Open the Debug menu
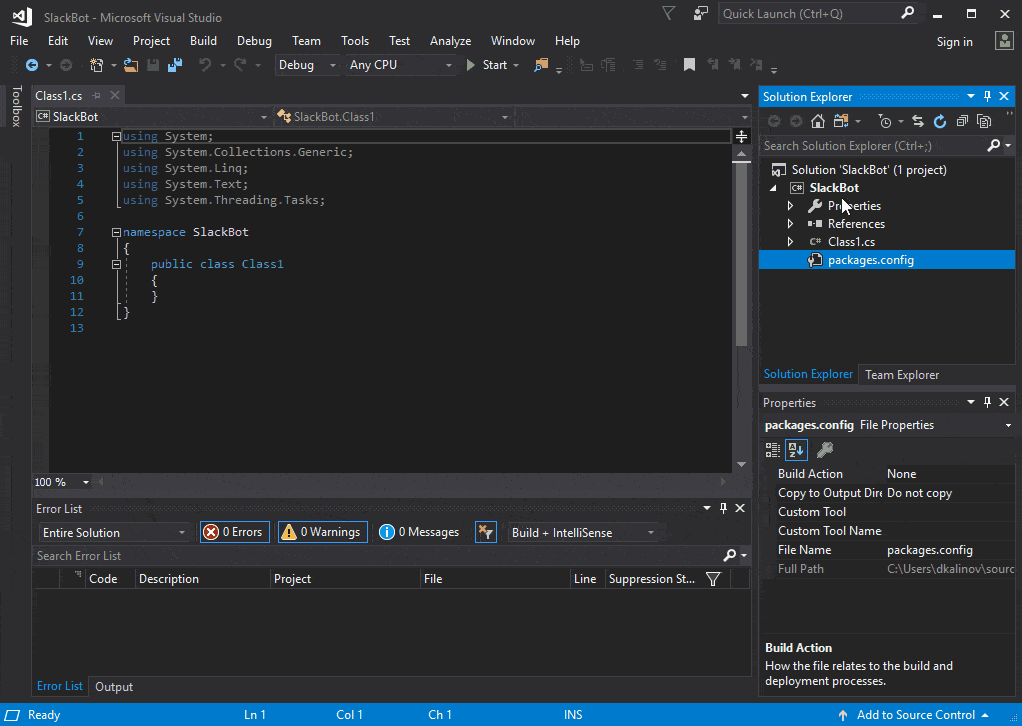The image size is (1022, 726). coord(254,40)
